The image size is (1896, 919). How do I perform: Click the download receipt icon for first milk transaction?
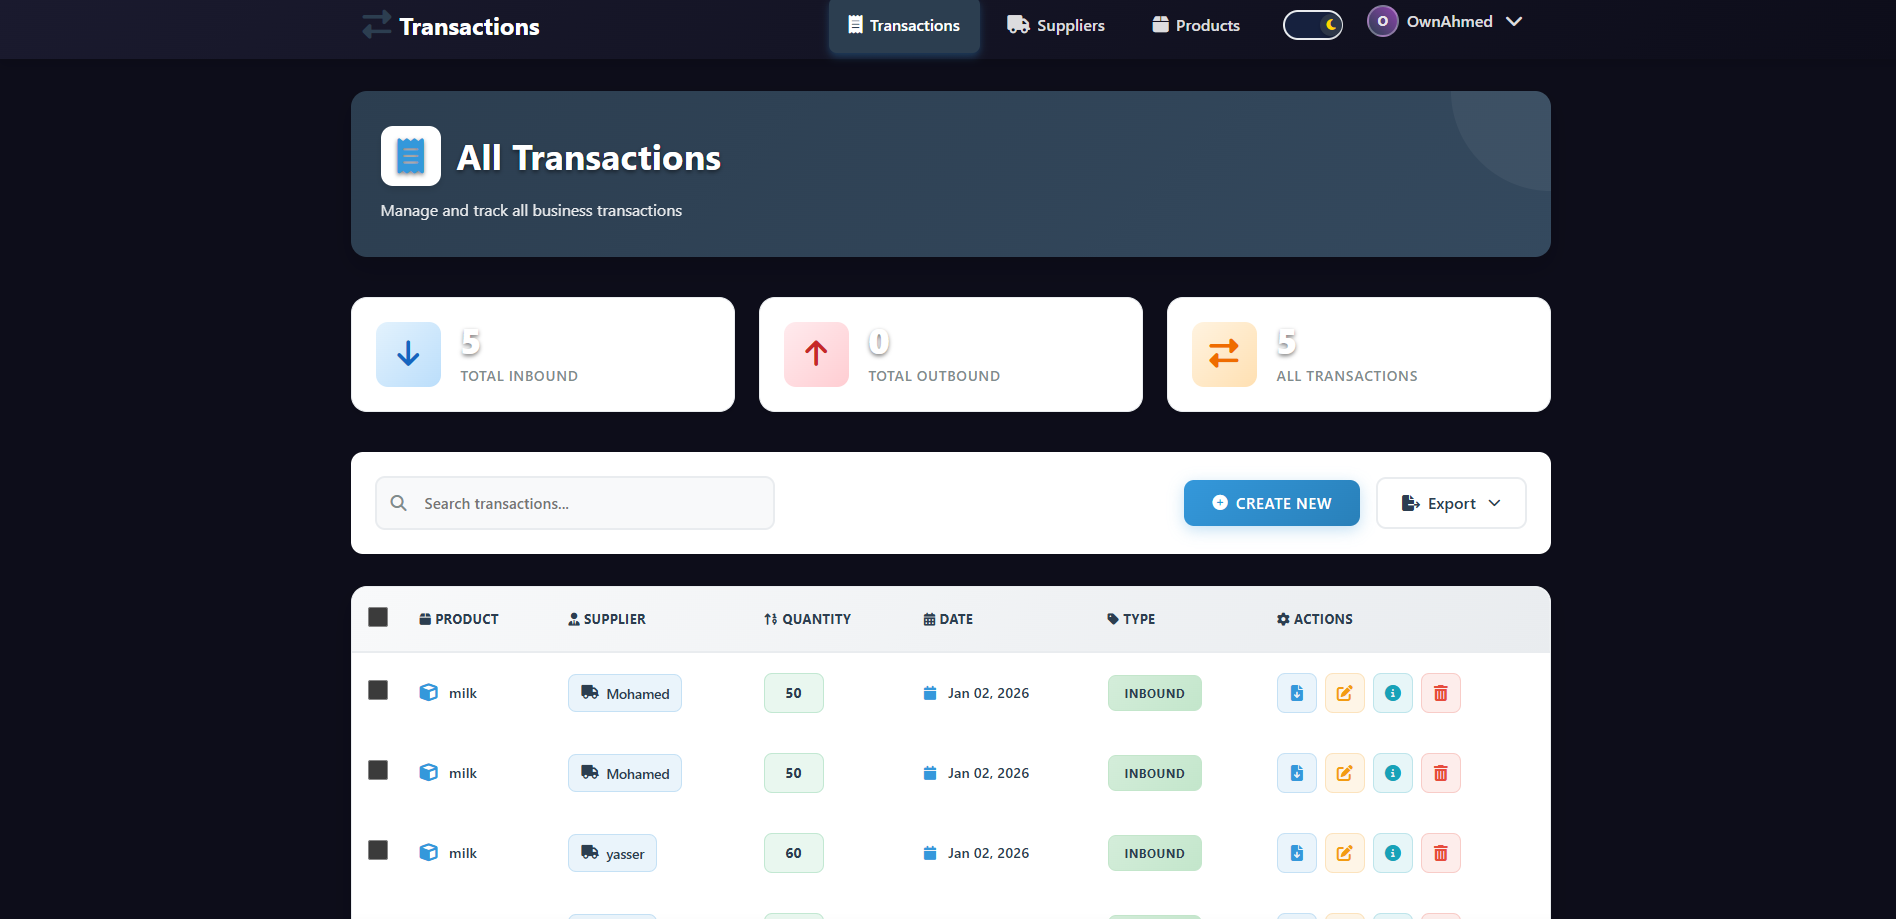tap(1296, 692)
